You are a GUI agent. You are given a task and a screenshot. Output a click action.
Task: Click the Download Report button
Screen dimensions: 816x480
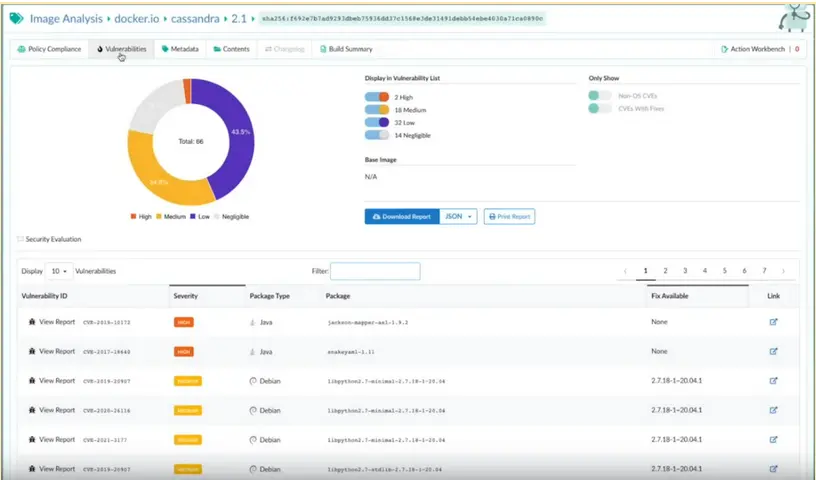401,216
